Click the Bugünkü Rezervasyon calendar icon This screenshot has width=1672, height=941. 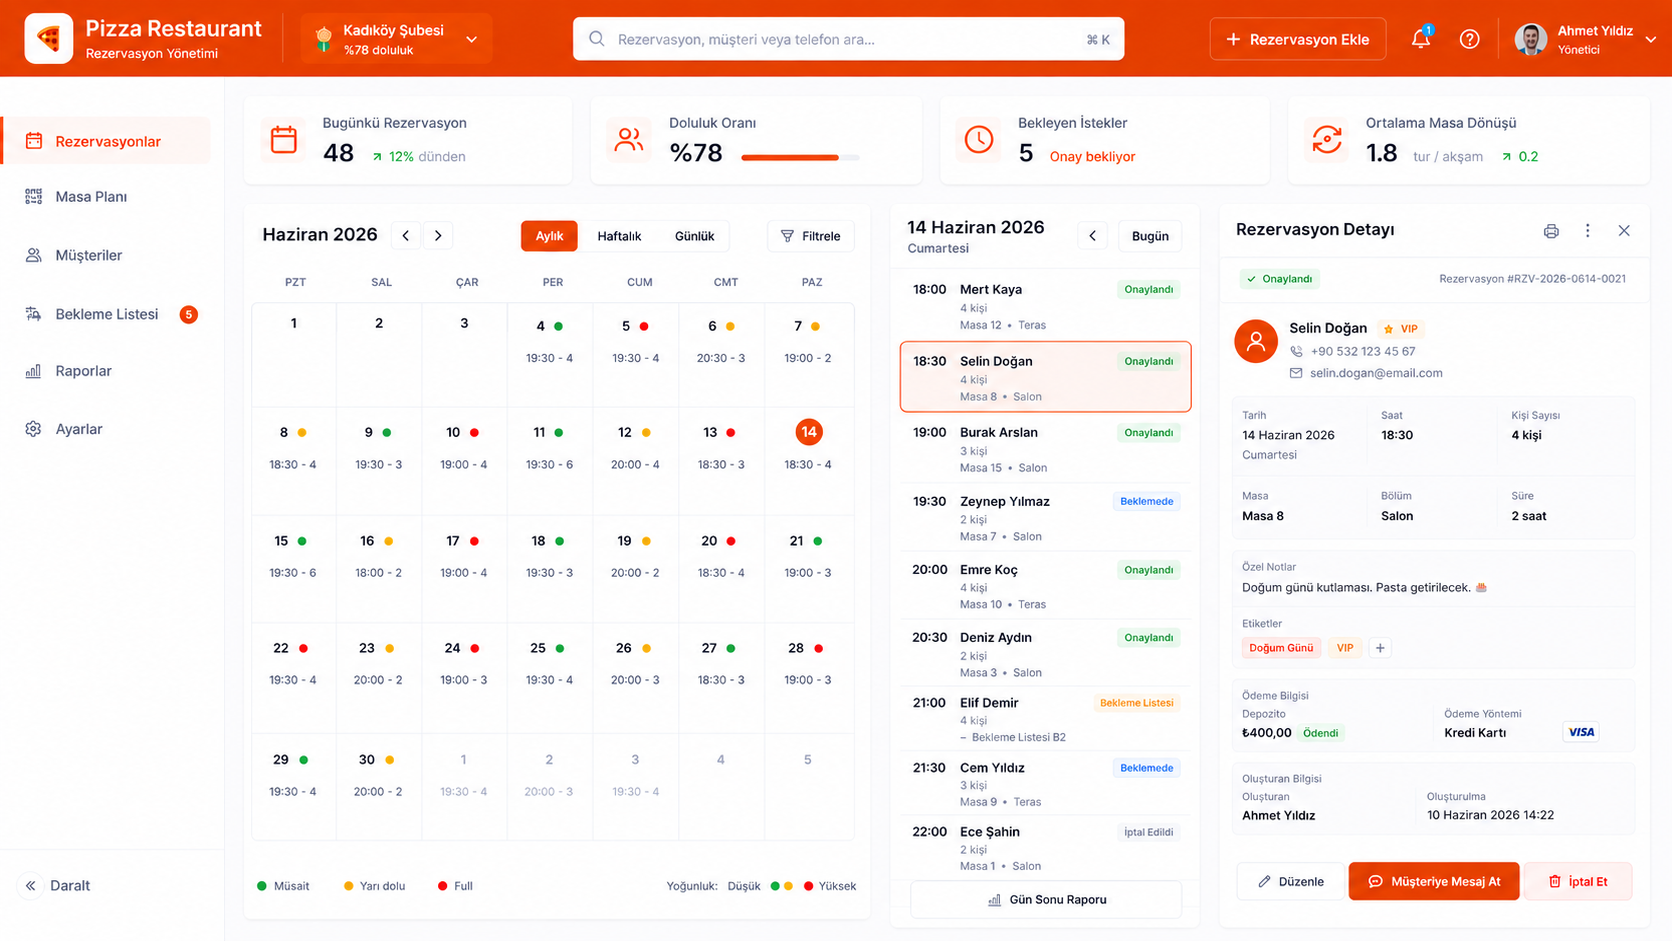(x=284, y=140)
